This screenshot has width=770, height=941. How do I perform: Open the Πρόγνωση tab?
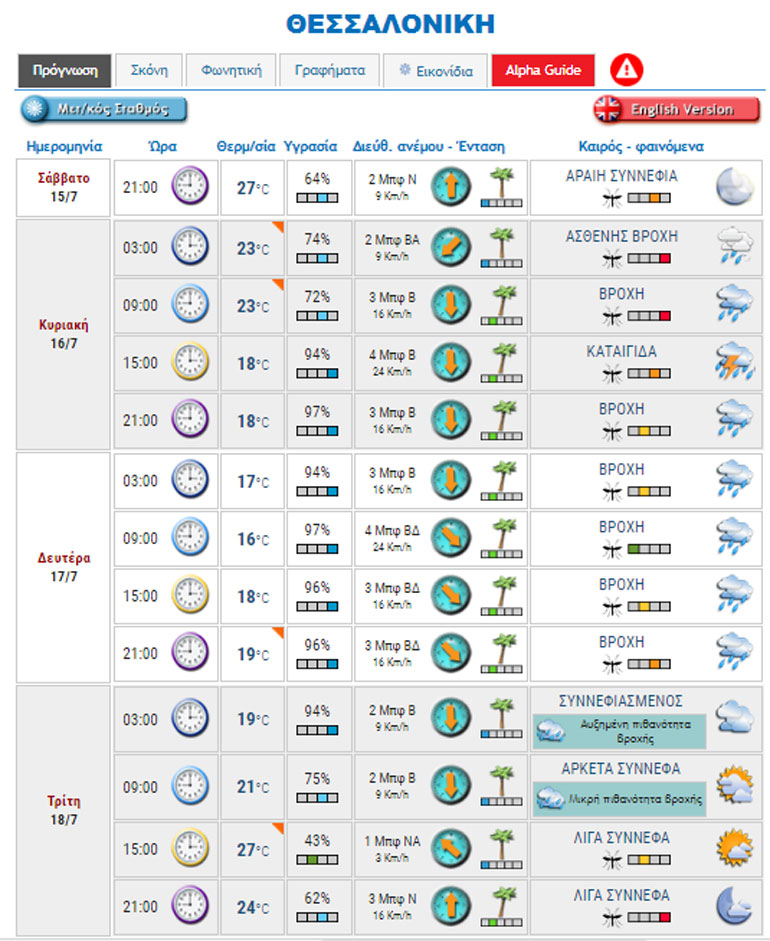pyautogui.click(x=64, y=71)
